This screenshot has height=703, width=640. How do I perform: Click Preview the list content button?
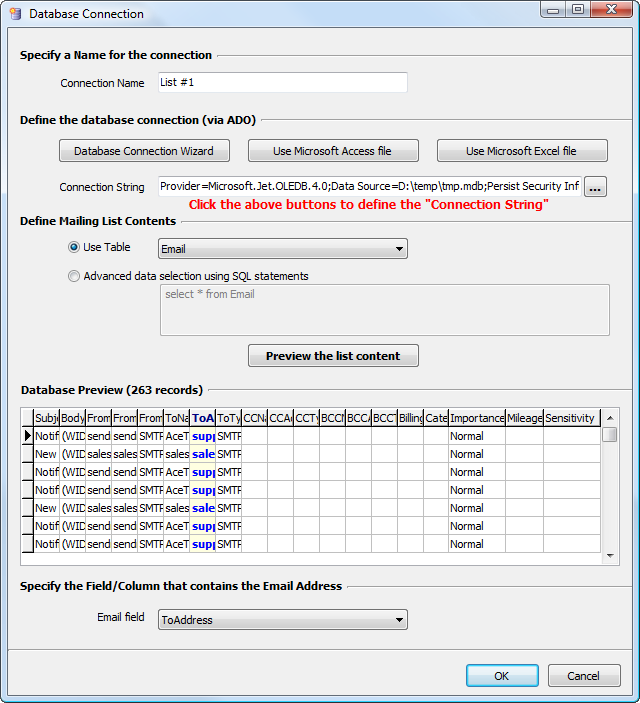333,356
